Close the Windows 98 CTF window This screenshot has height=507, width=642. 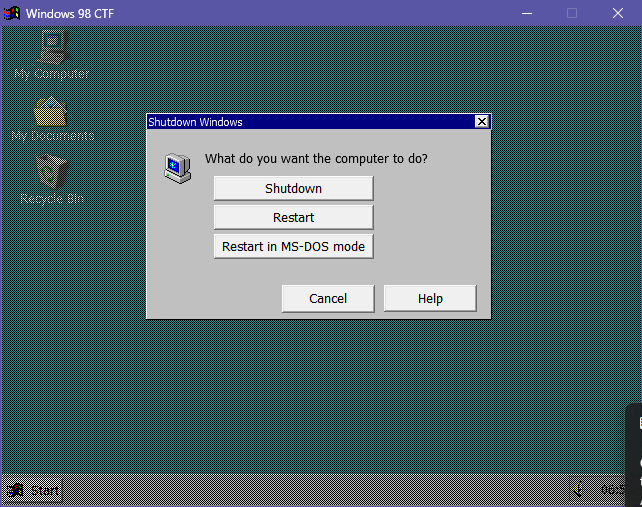618,13
